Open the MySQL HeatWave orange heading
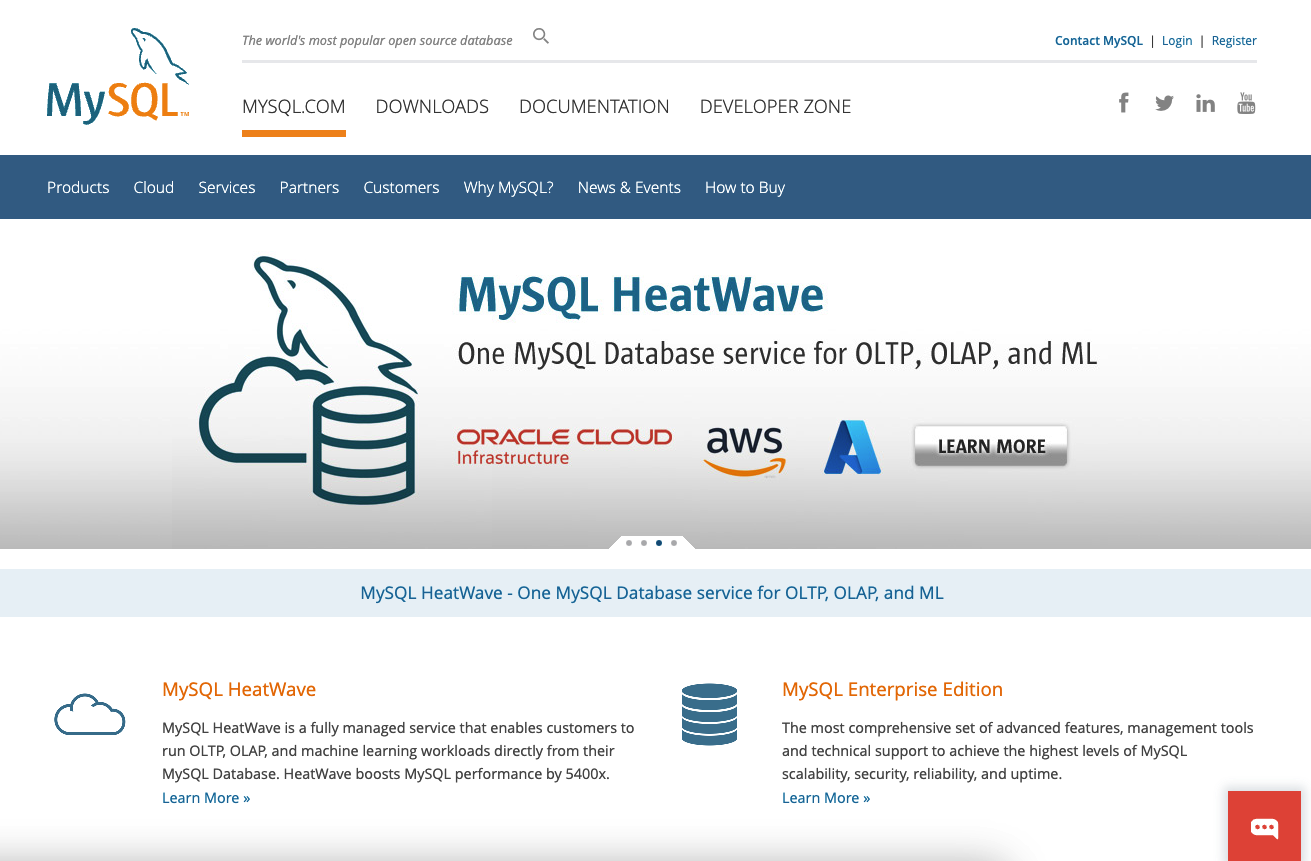 239,689
